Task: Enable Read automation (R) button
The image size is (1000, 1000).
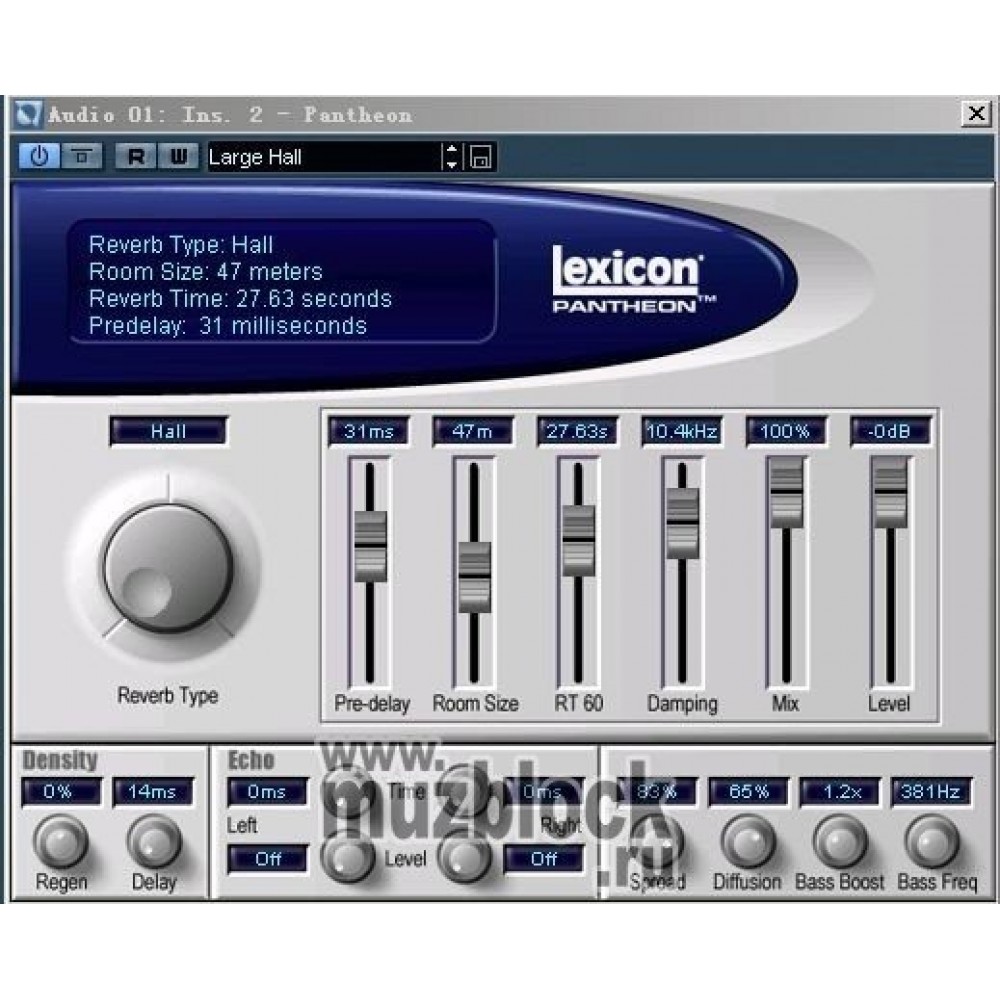Action: point(136,156)
